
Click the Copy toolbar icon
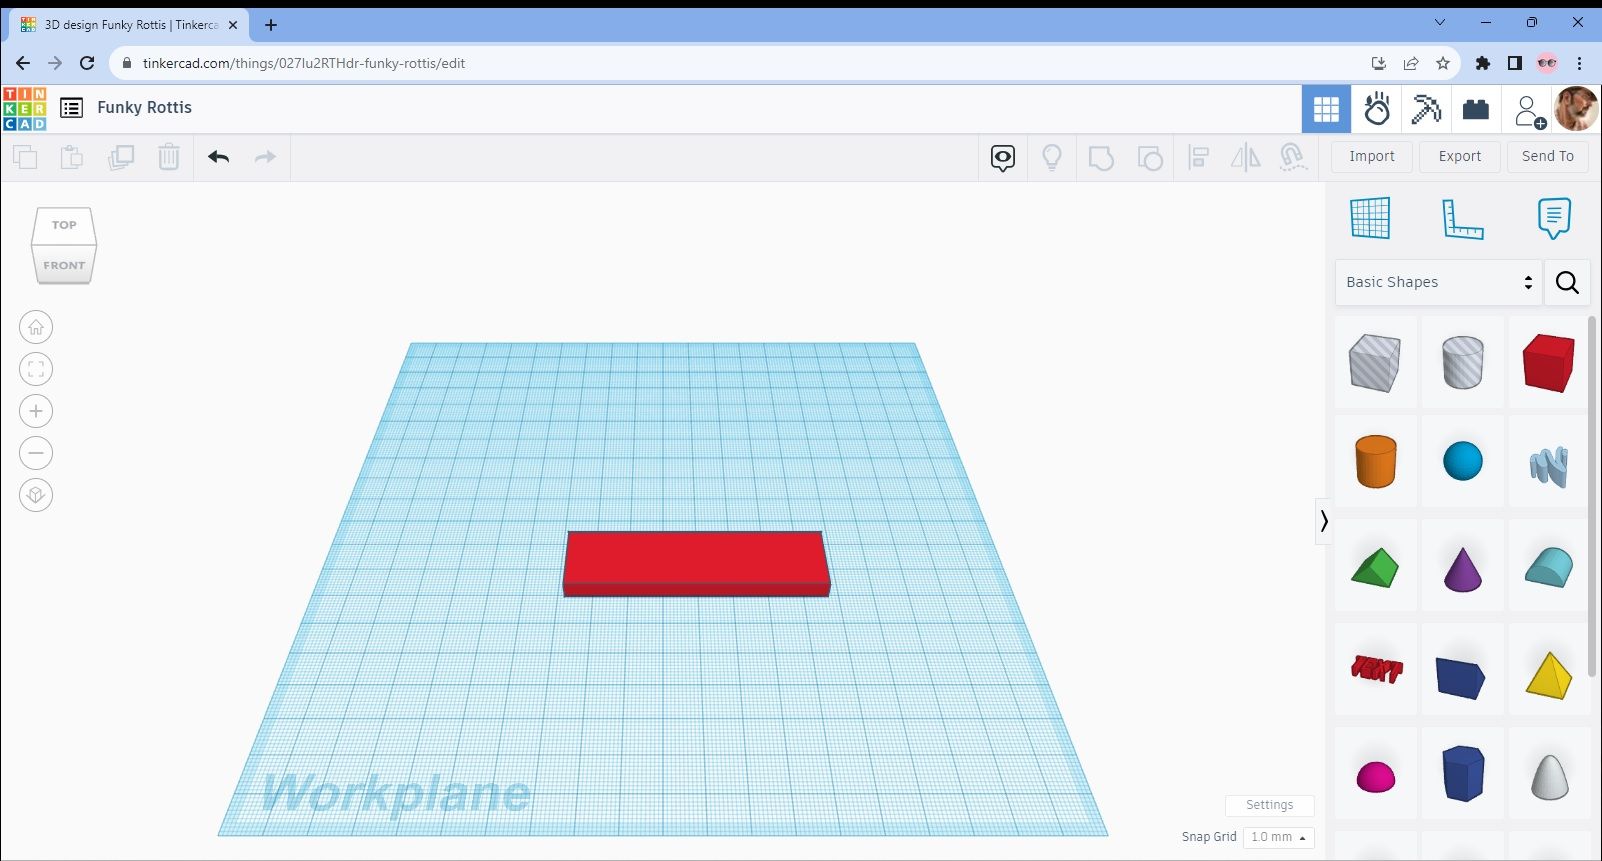[25, 157]
